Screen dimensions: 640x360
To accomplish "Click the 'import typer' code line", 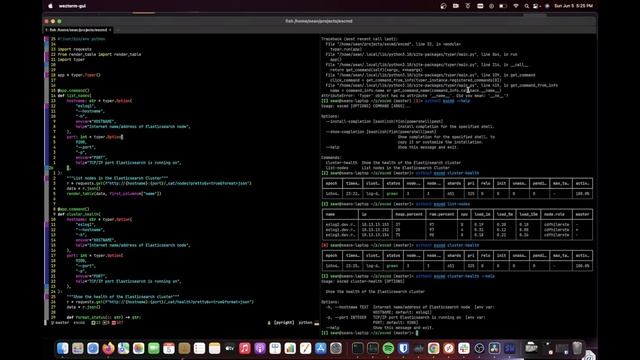I will pos(71,60).
